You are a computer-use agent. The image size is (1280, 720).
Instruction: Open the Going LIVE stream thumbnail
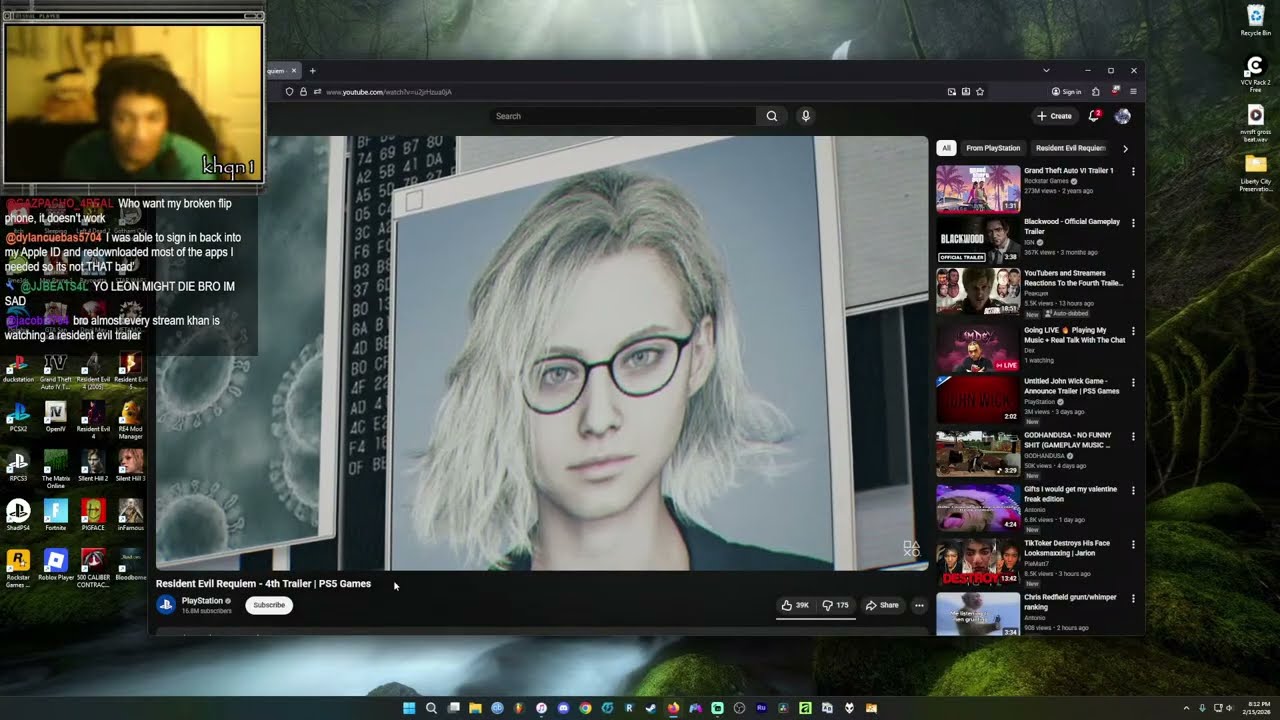tap(978, 347)
